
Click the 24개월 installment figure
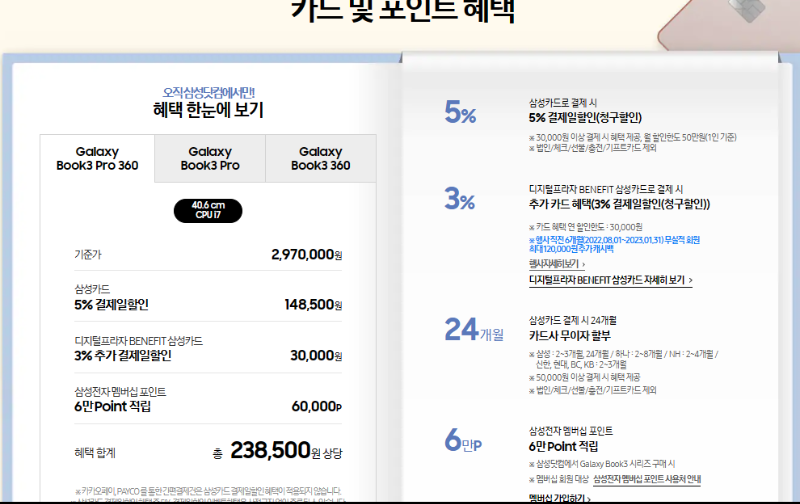474,330
